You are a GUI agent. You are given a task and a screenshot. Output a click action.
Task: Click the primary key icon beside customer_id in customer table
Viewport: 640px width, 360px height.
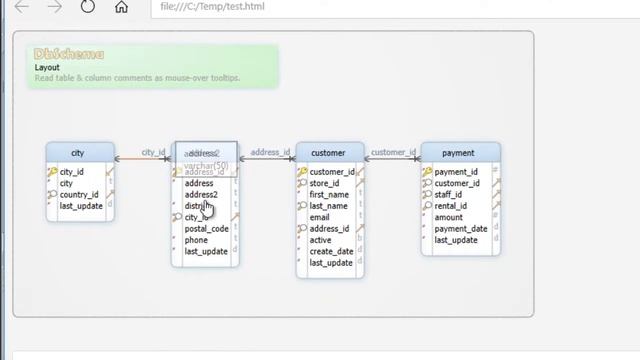tap(302, 171)
